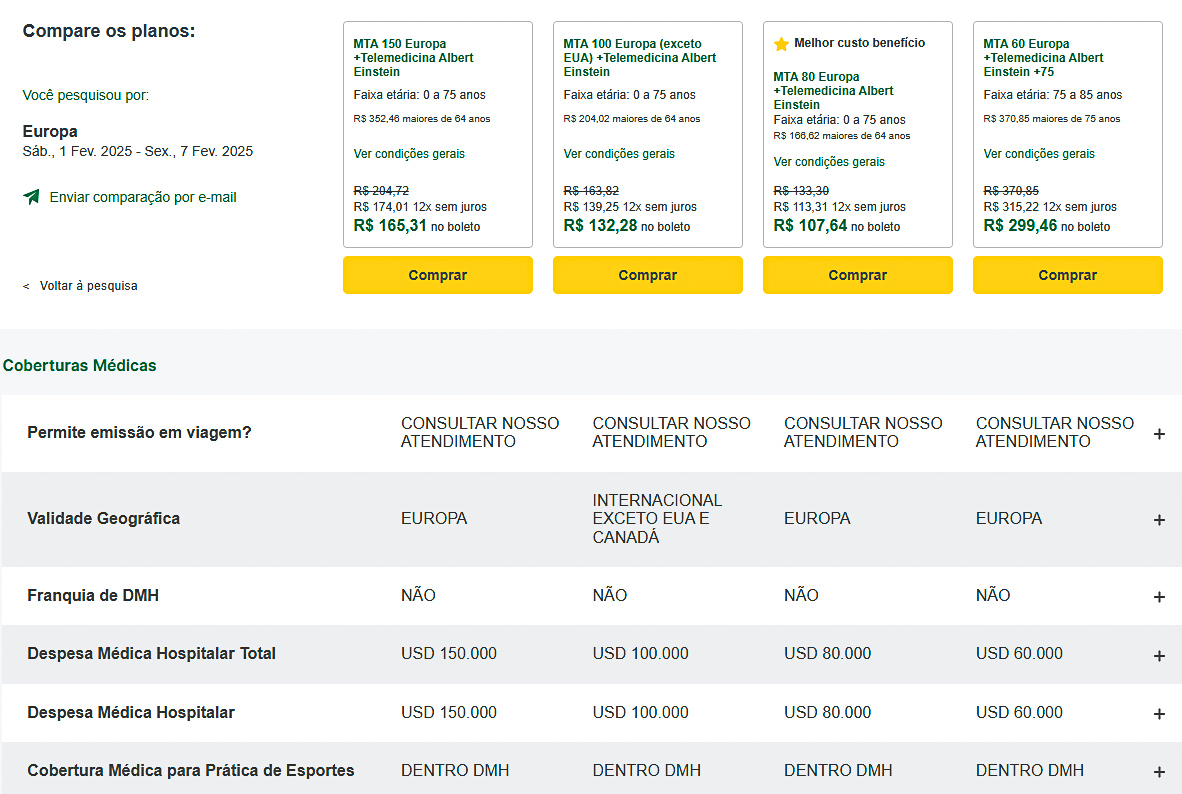
Task: Click the paper plane email icon
Action: pos(32,197)
